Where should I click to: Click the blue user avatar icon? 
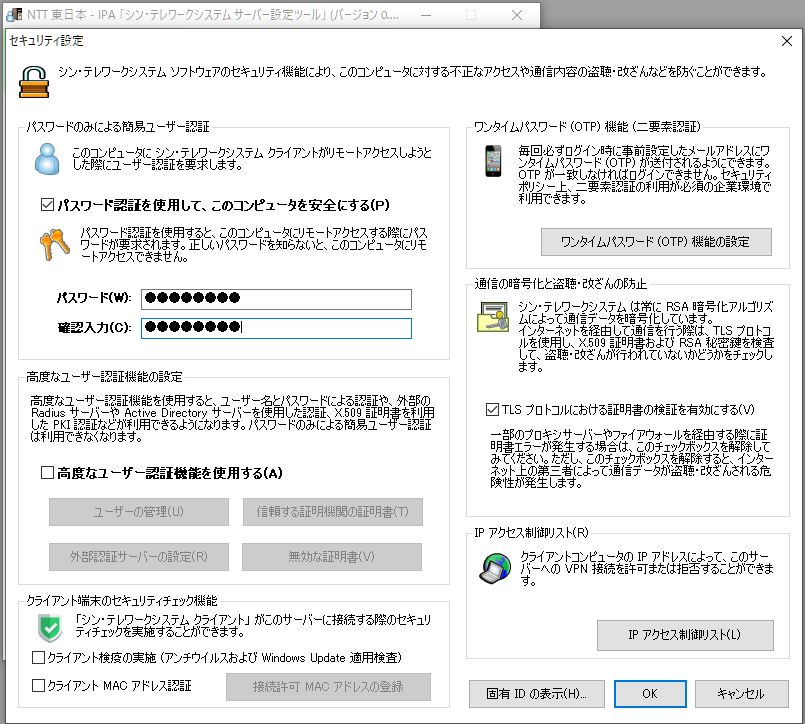pos(47,159)
